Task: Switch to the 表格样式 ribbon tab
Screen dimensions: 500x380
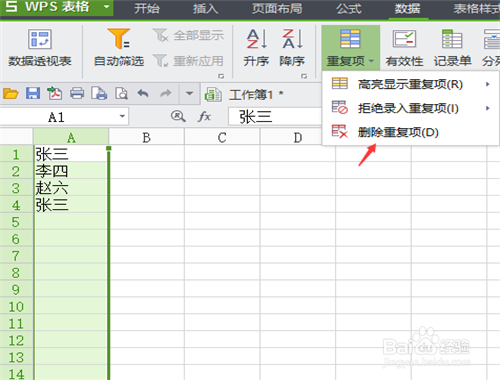Action: [476, 9]
